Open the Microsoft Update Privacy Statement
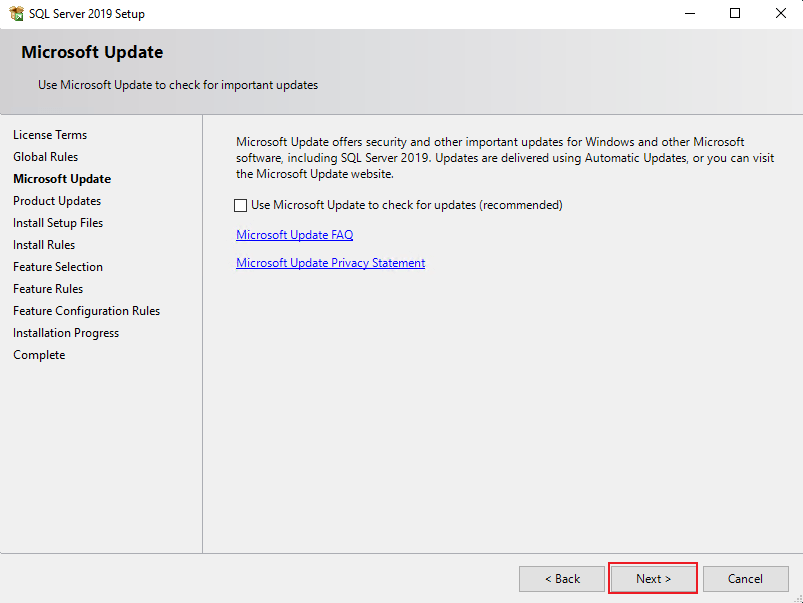The width and height of the screenshot is (803, 603). 330,262
